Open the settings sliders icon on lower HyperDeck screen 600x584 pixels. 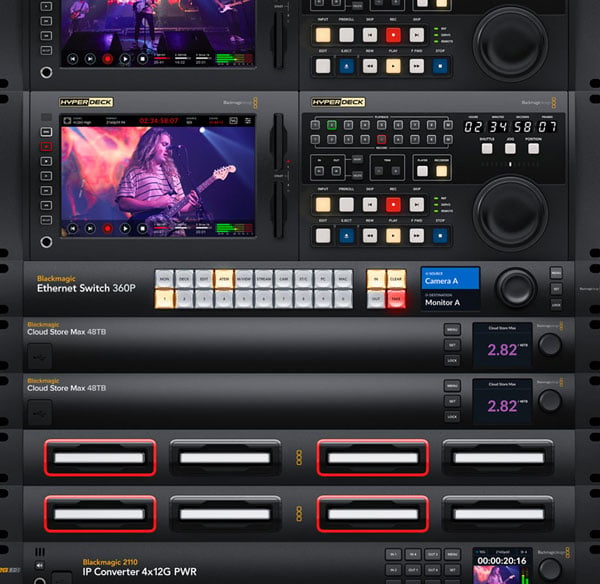[248, 121]
